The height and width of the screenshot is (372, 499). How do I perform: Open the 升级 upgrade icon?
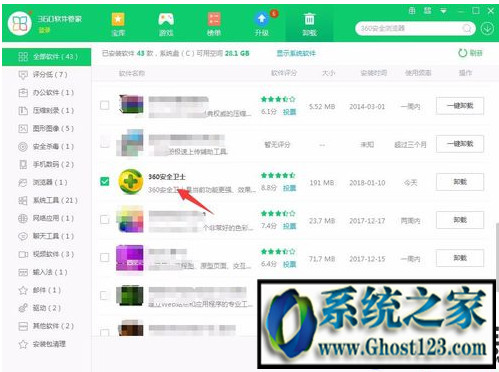(262, 20)
